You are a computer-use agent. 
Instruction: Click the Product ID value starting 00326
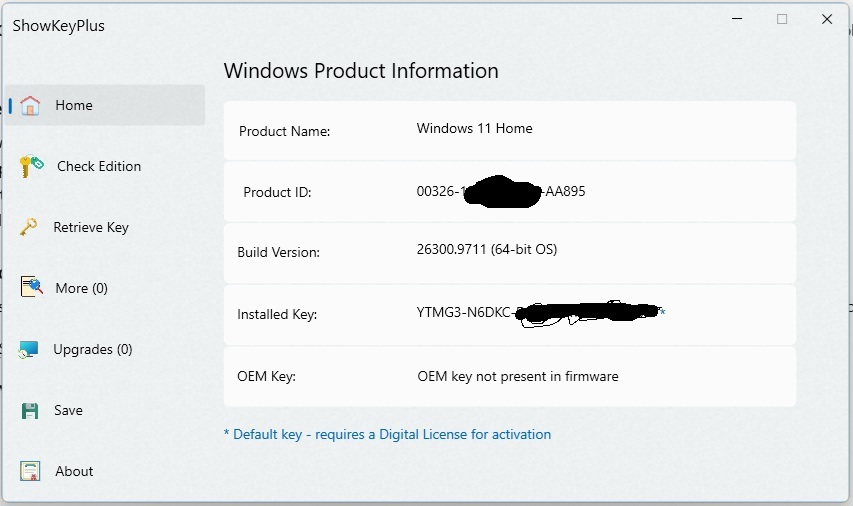pos(500,192)
